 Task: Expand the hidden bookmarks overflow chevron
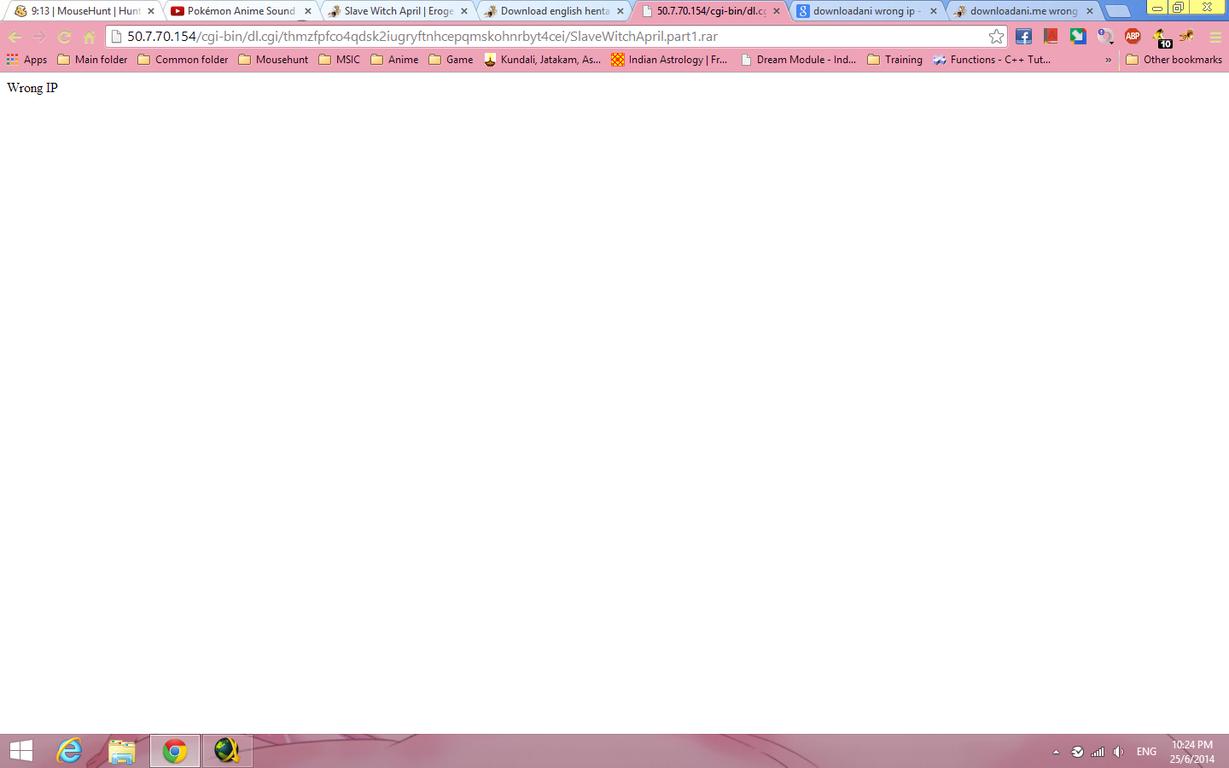click(1108, 59)
